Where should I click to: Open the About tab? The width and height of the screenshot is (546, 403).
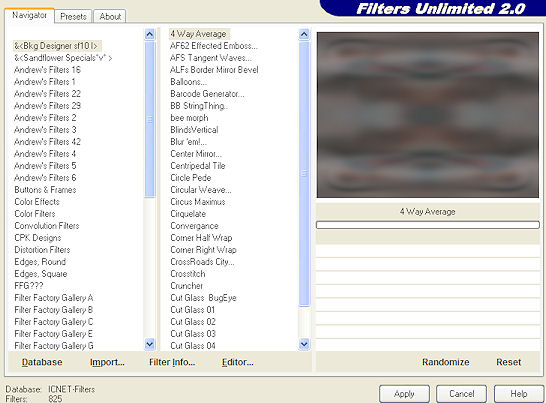pyautogui.click(x=110, y=16)
